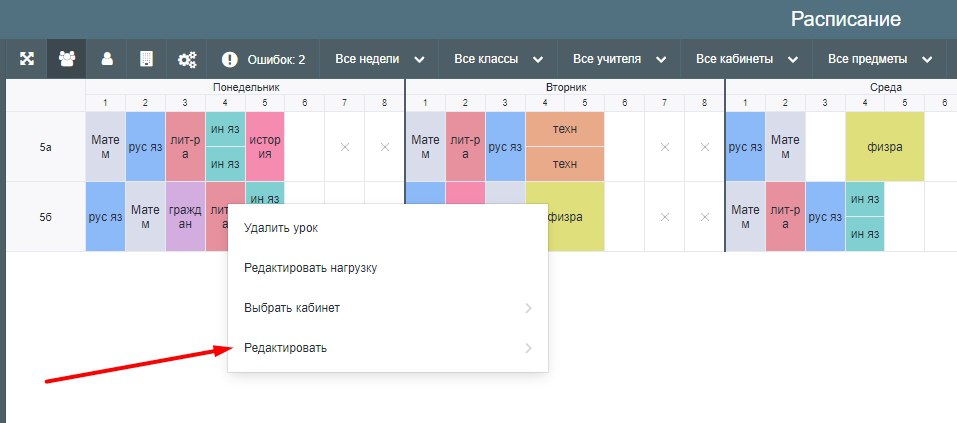
Task: Click the X mark in 5а Tuesday period 8
Action: tap(704, 147)
